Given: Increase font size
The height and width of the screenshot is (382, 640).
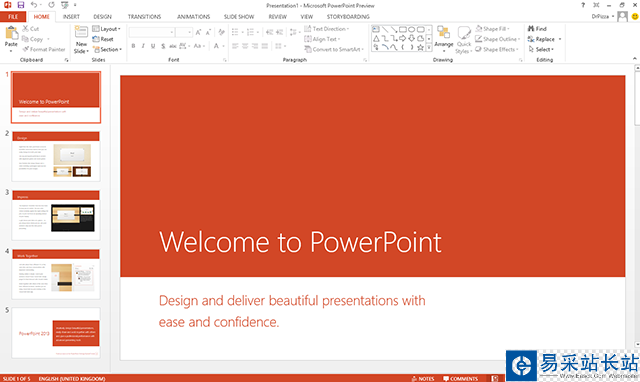Looking at the screenshot, I should pyautogui.click(x=198, y=32).
